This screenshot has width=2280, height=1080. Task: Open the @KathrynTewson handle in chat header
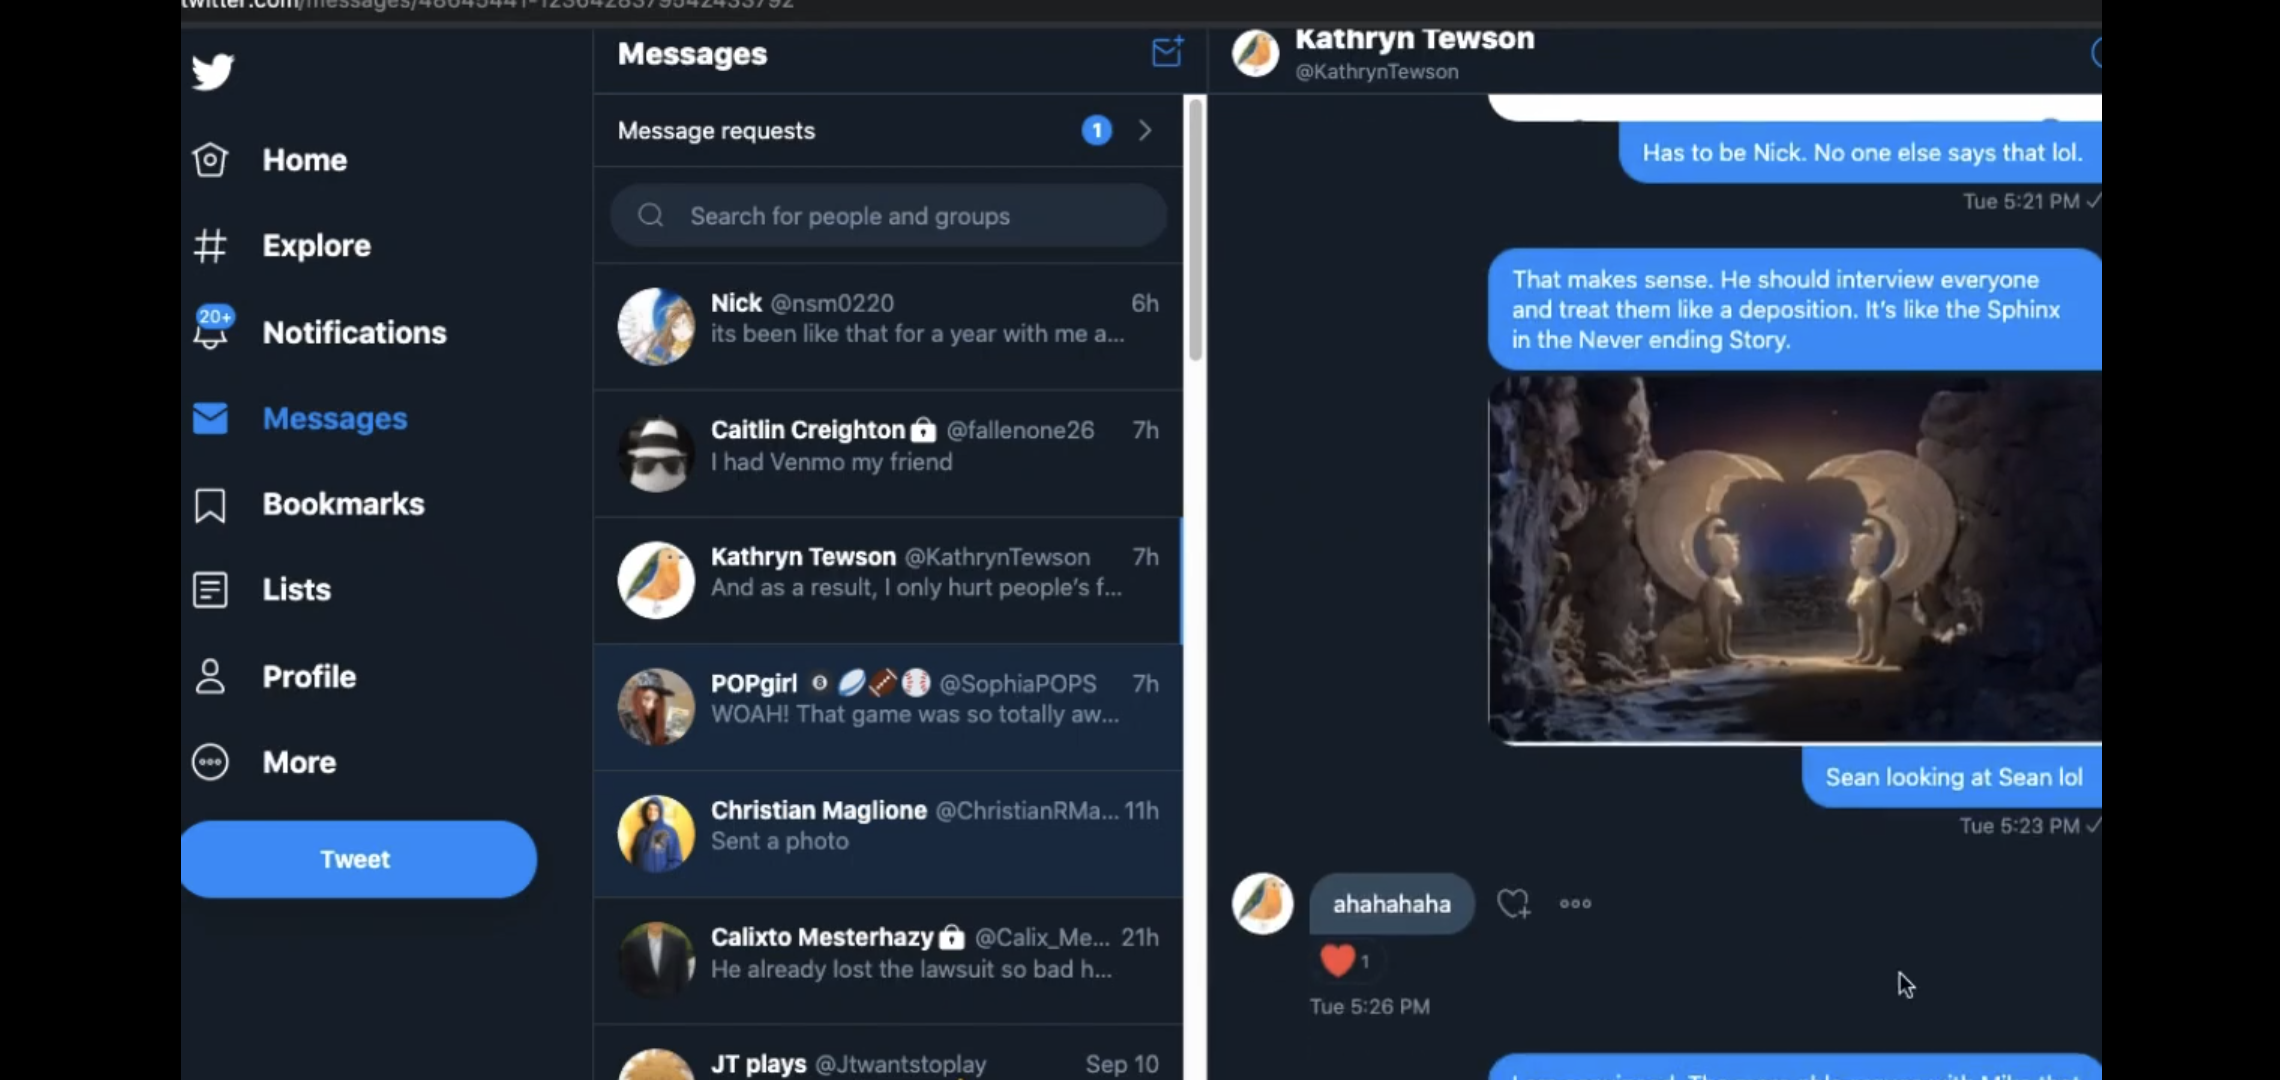click(x=1377, y=72)
